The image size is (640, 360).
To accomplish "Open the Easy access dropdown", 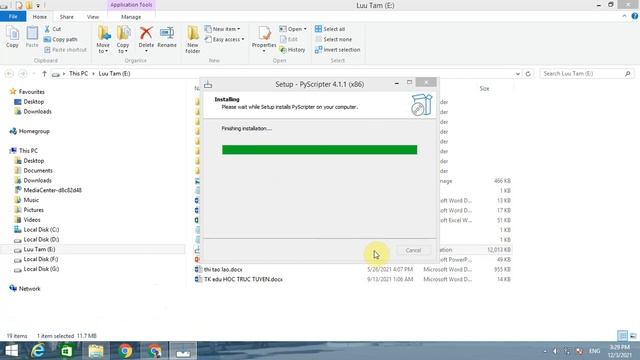I will (x=224, y=39).
